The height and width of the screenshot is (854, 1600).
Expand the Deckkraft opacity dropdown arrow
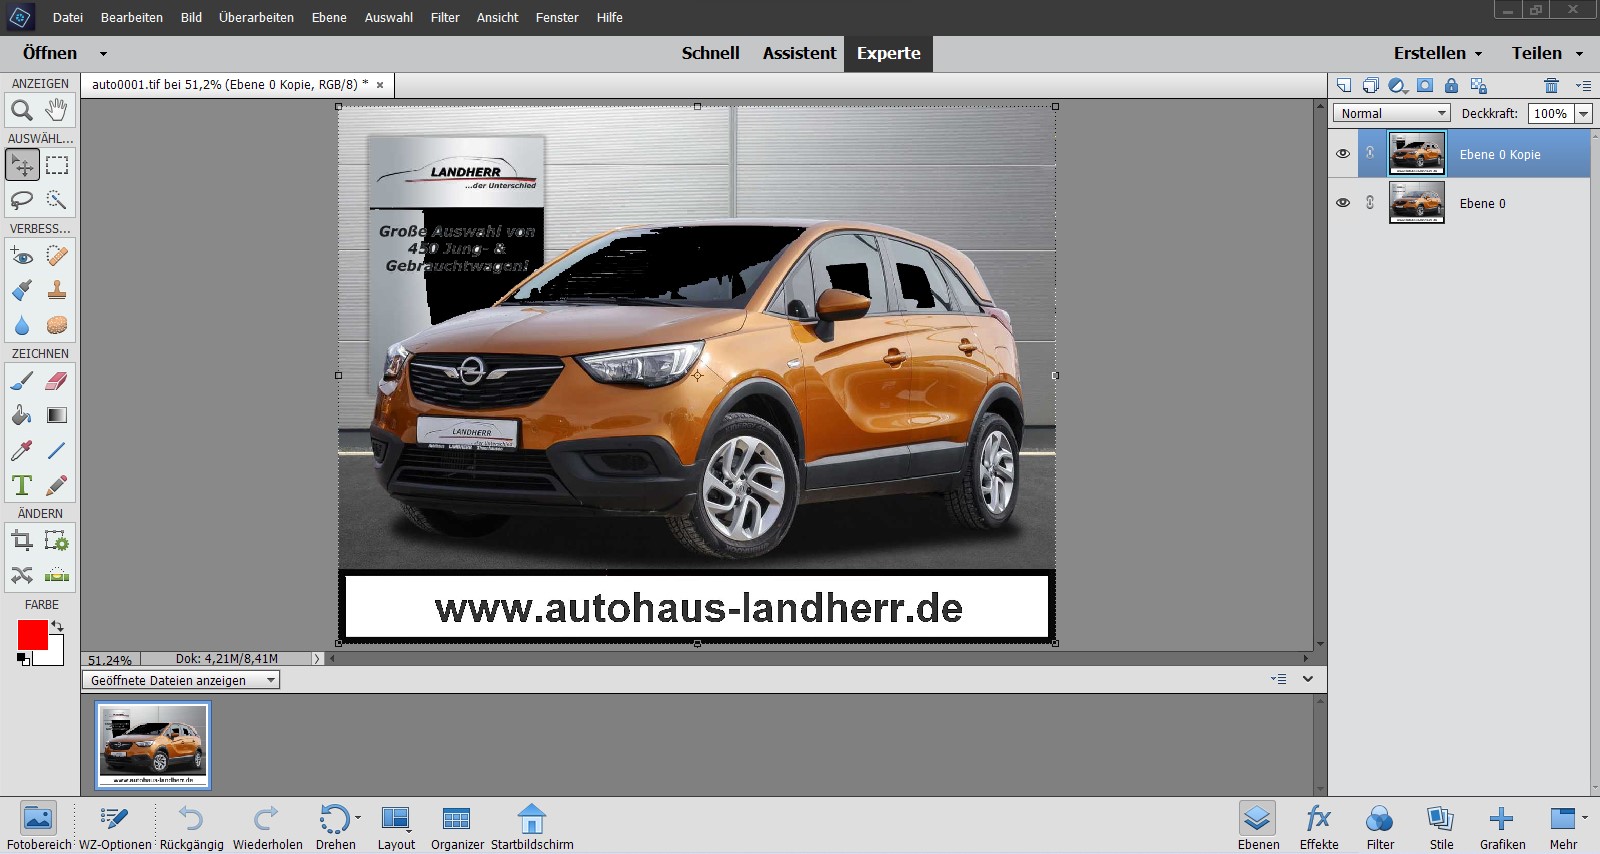(1583, 114)
